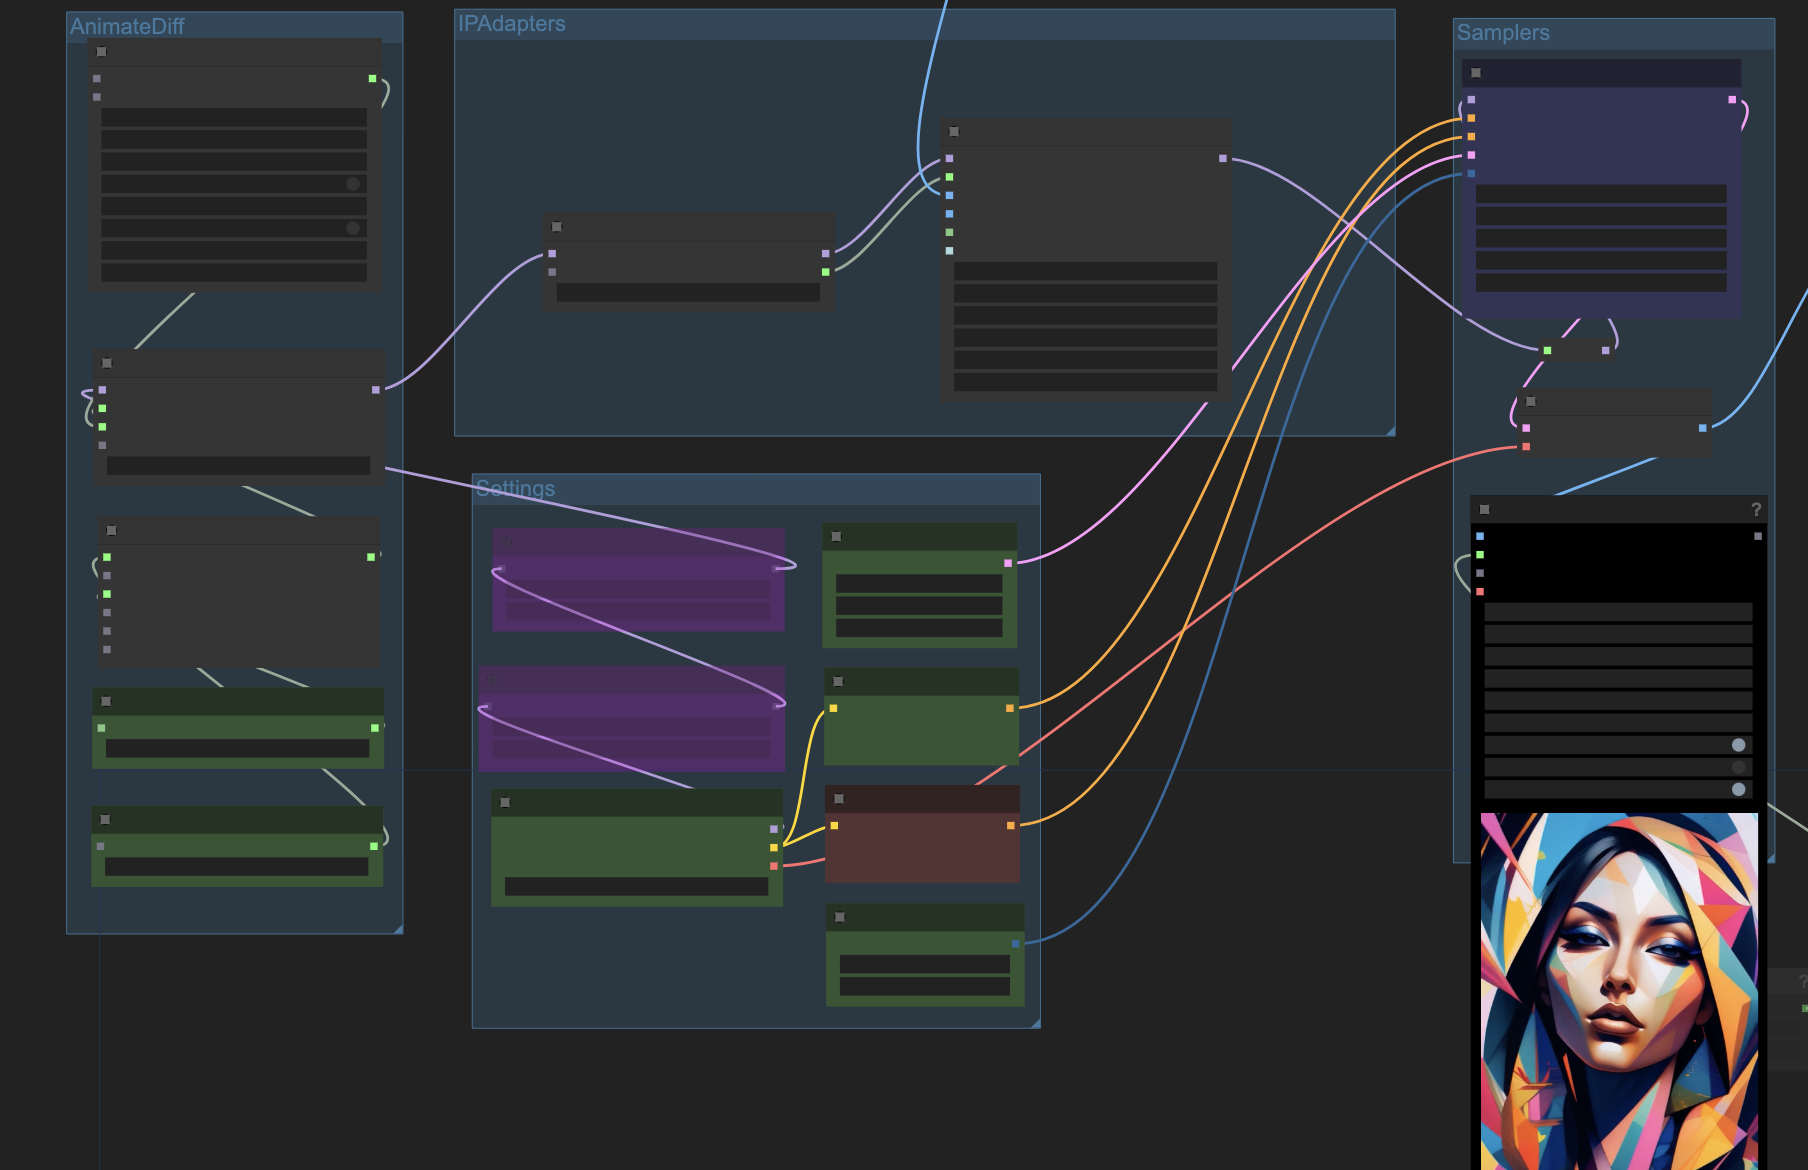This screenshot has height=1170, width=1808.
Task: Toggle the first switch in the black preview node
Action: pos(1738,745)
